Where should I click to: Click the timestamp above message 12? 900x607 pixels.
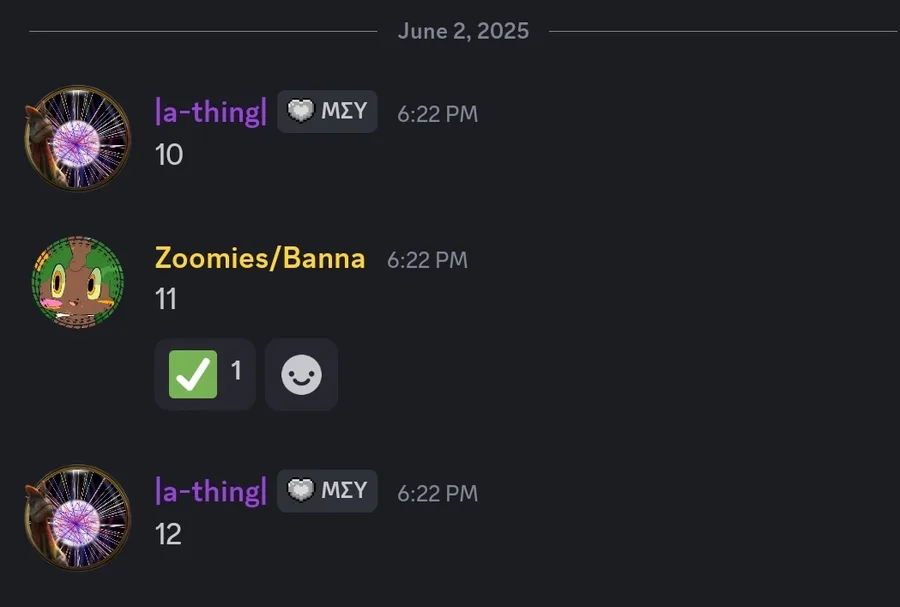coord(437,493)
